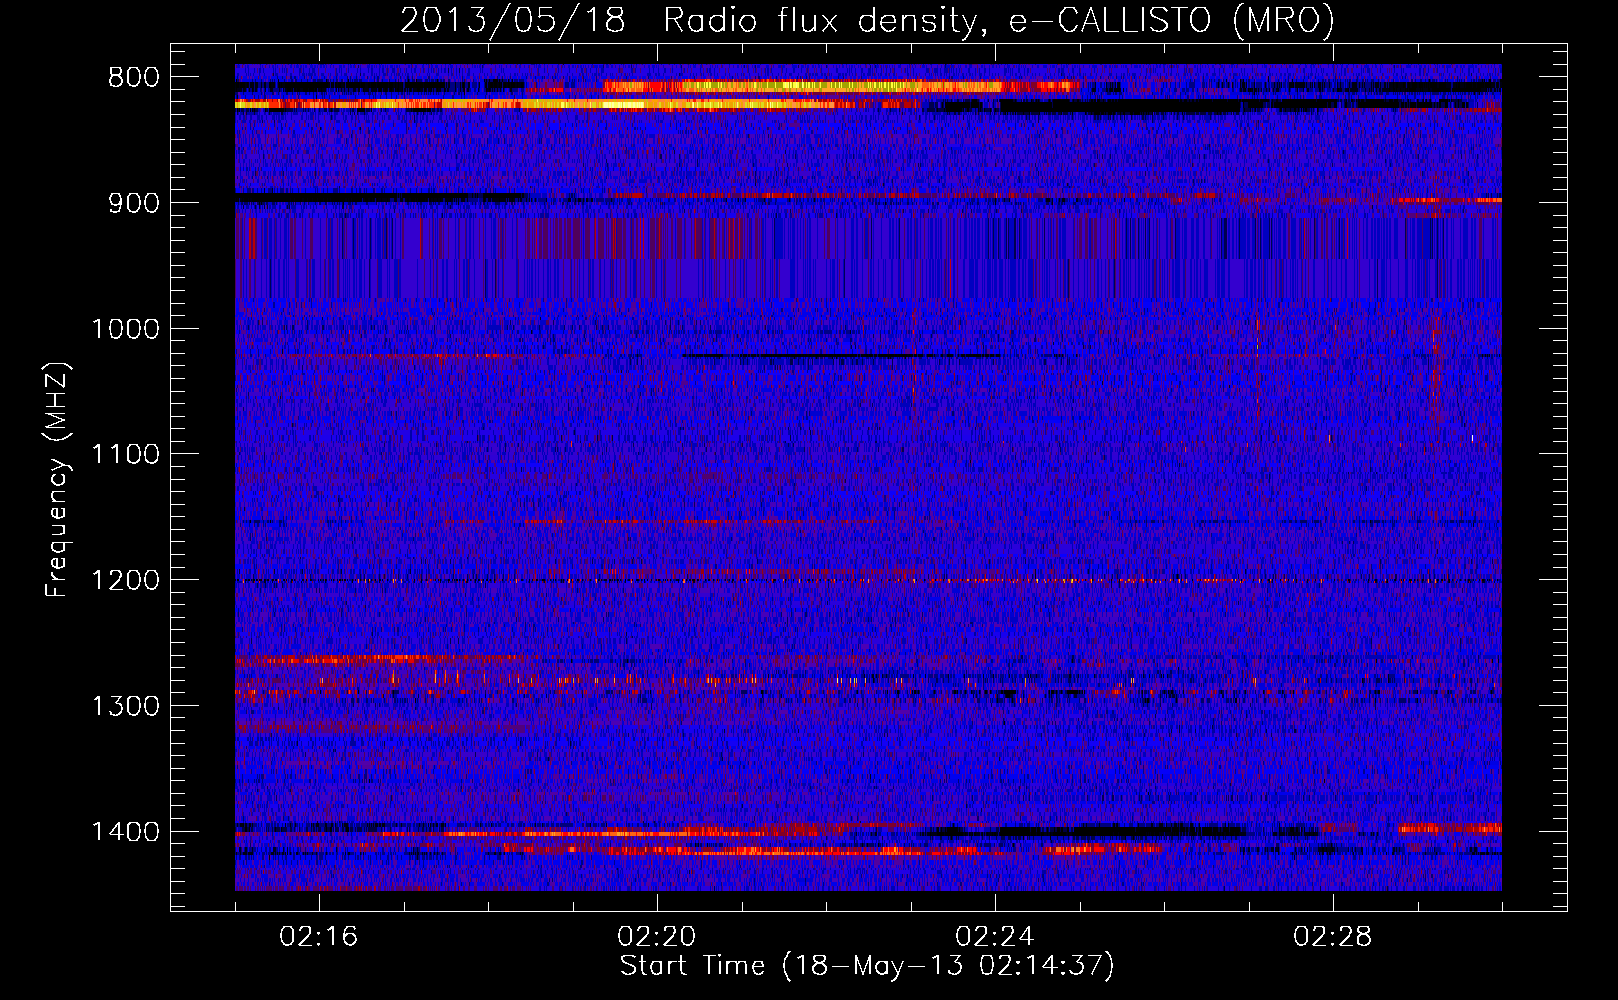Click the 02:28 time tick label
The height and width of the screenshot is (1000, 1618).
[x=1333, y=937]
